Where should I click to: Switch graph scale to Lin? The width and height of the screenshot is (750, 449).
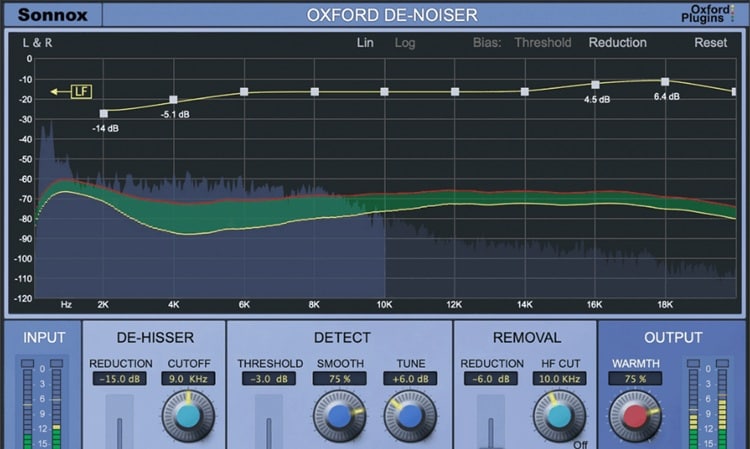click(x=365, y=43)
